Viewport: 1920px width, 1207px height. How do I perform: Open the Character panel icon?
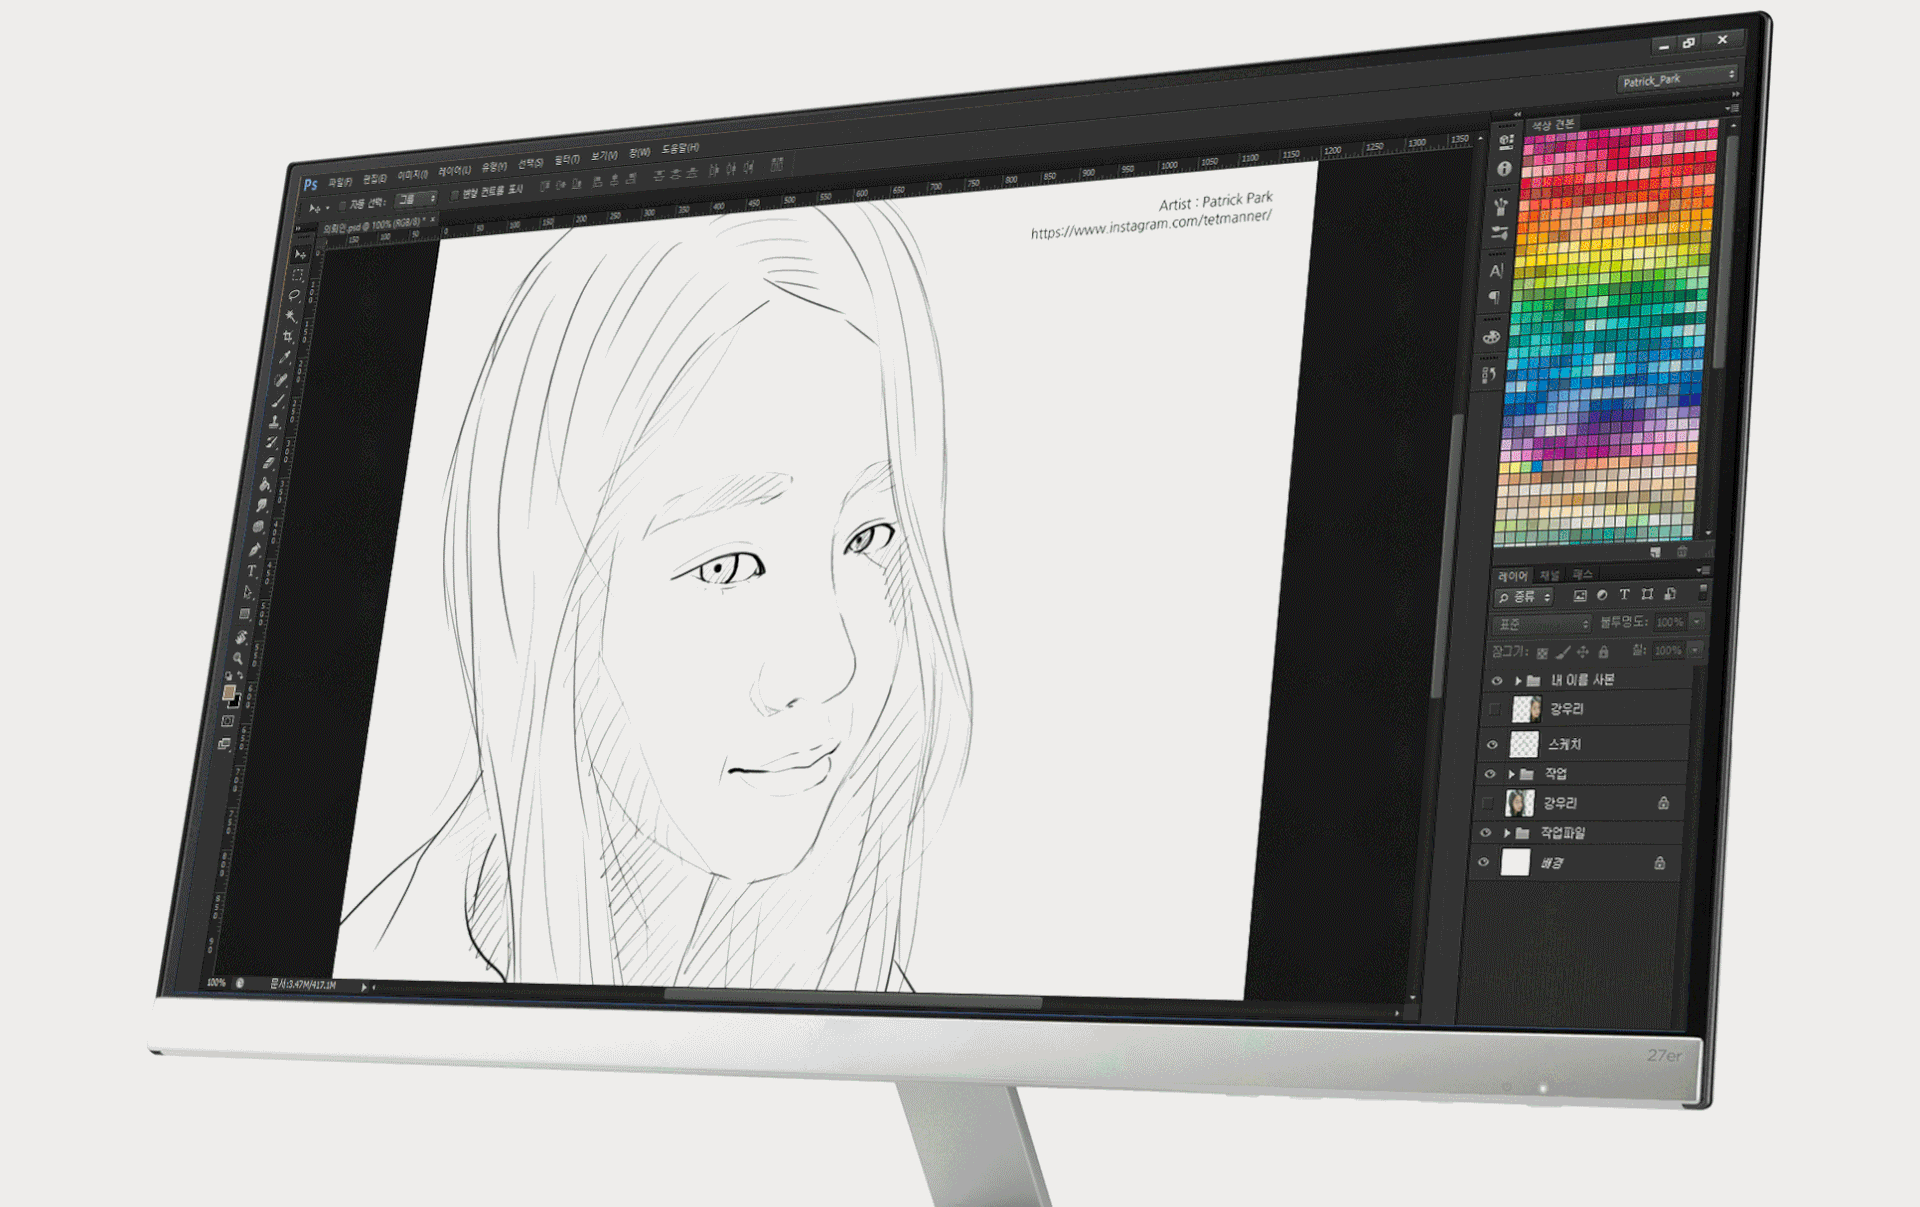(x=1497, y=270)
